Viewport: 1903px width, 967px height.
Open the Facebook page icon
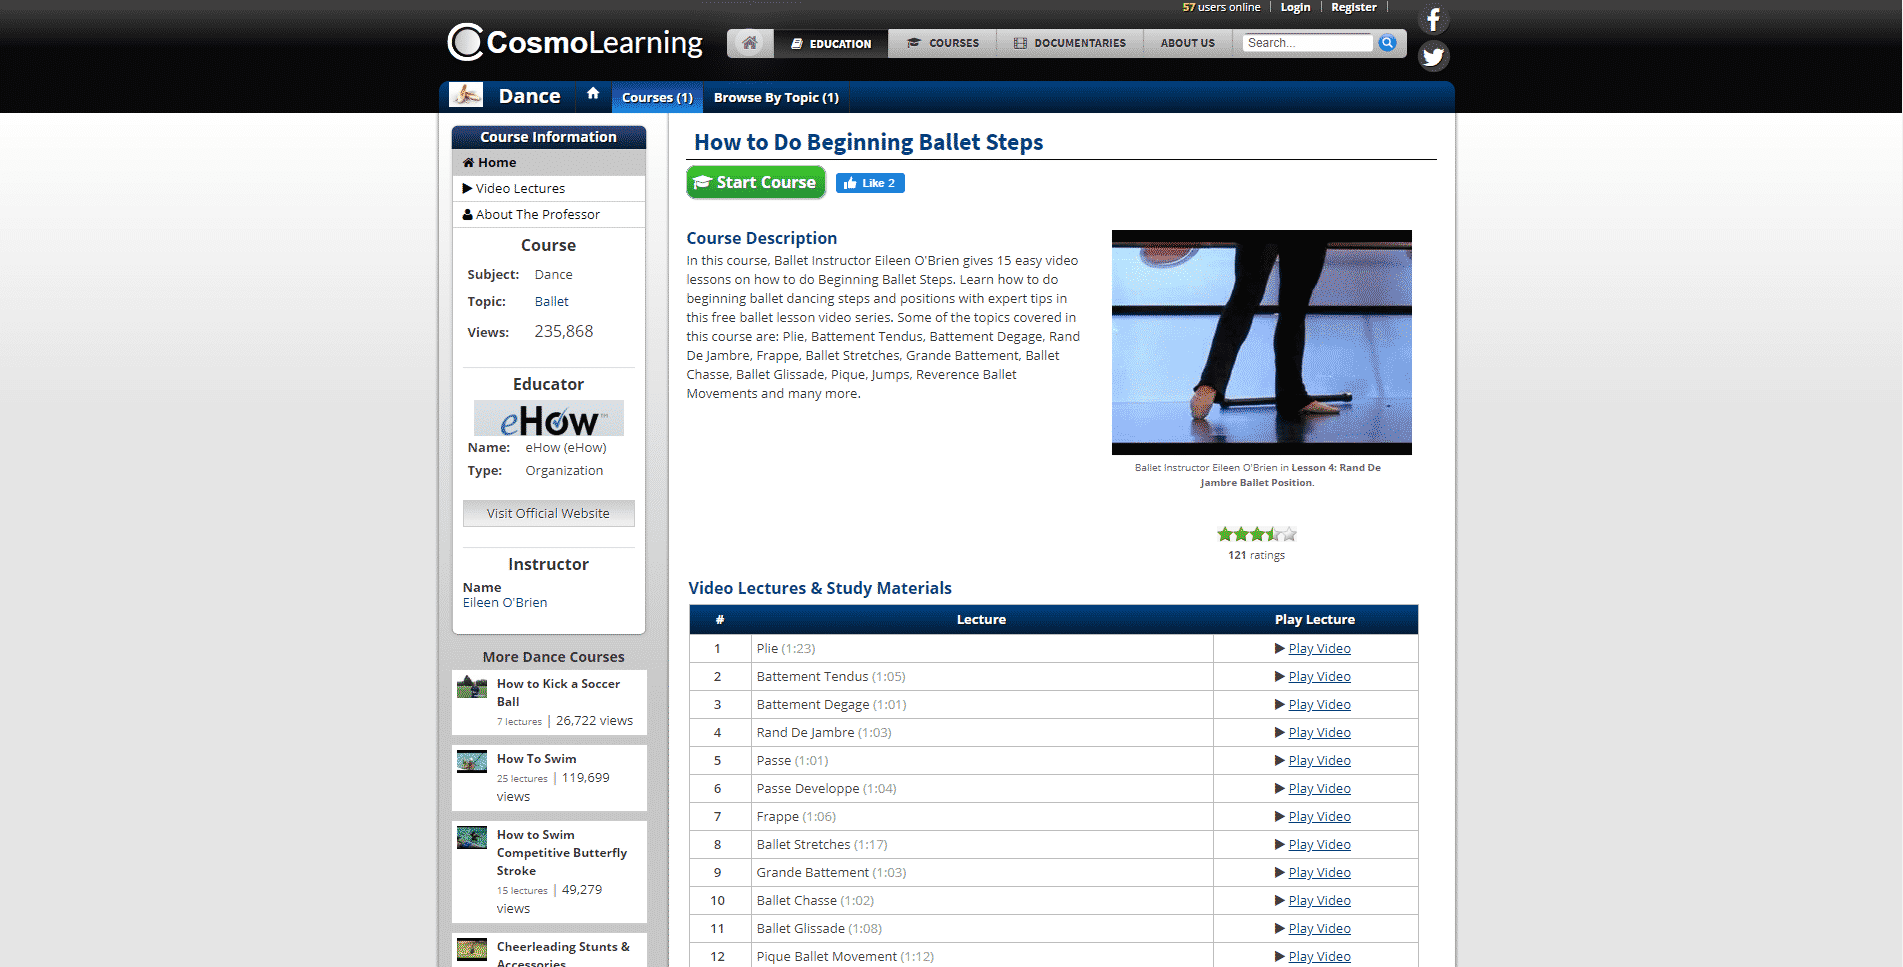1433,20
